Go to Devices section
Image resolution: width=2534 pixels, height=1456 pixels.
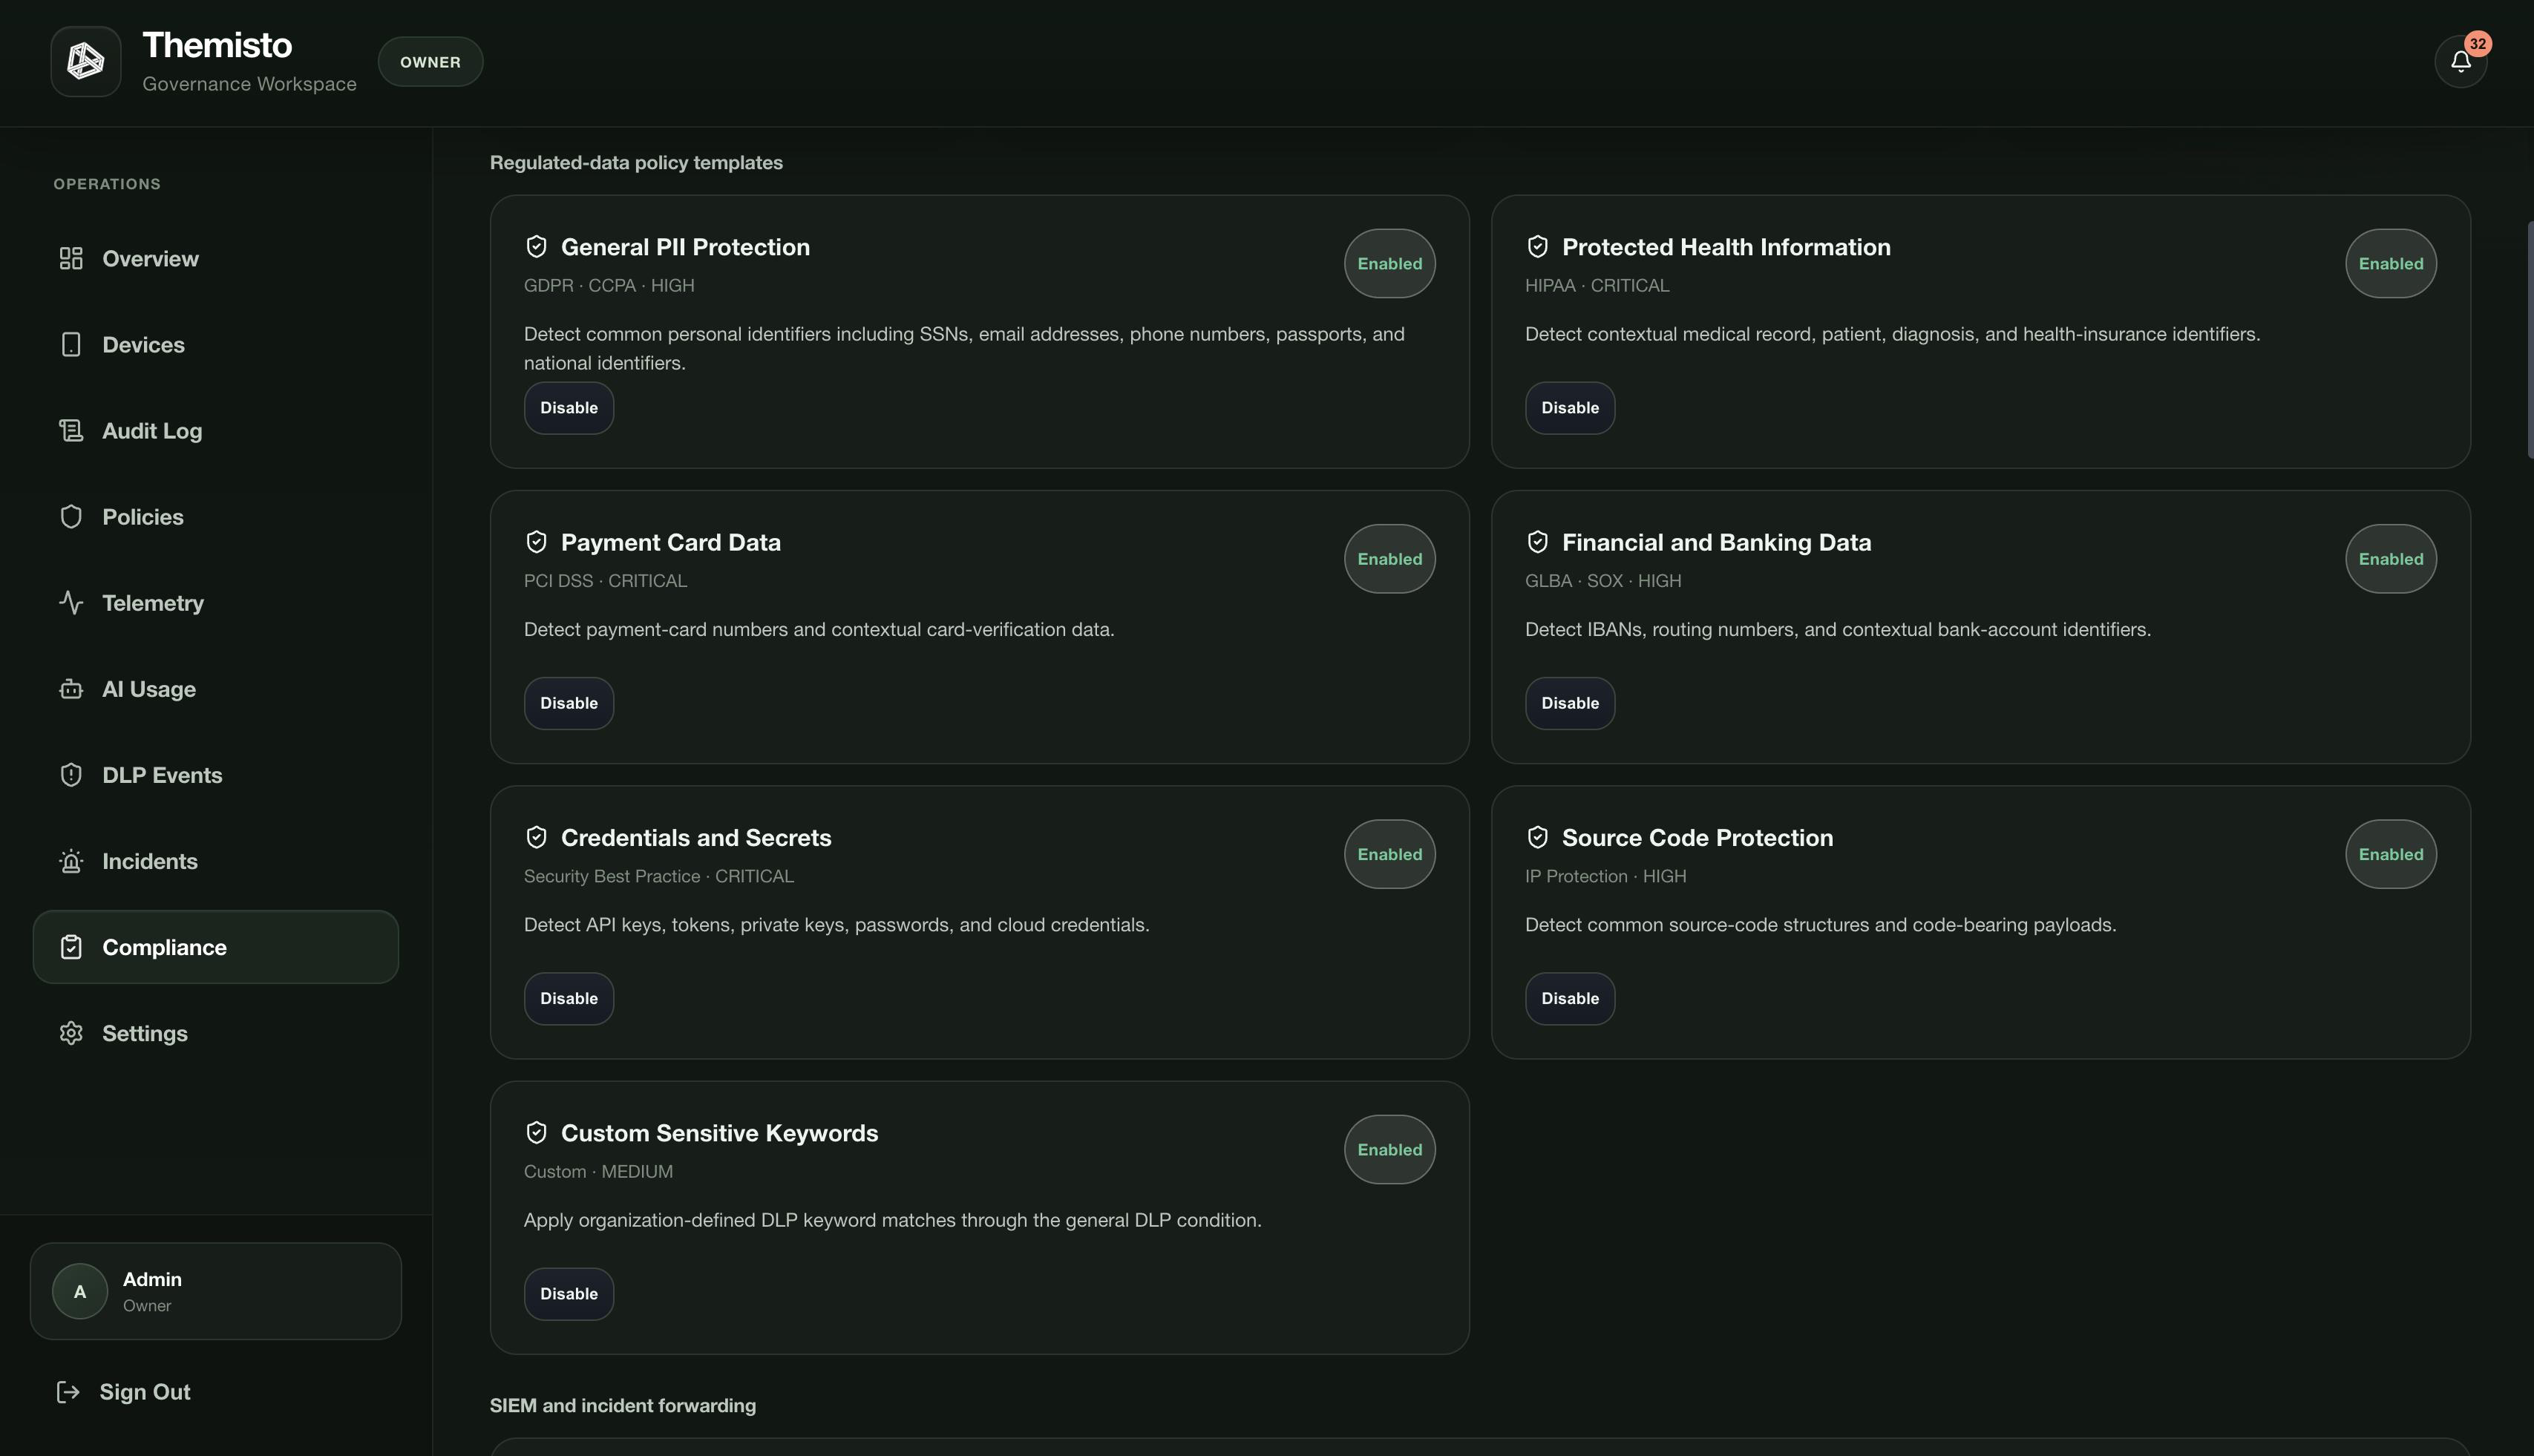(x=216, y=345)
